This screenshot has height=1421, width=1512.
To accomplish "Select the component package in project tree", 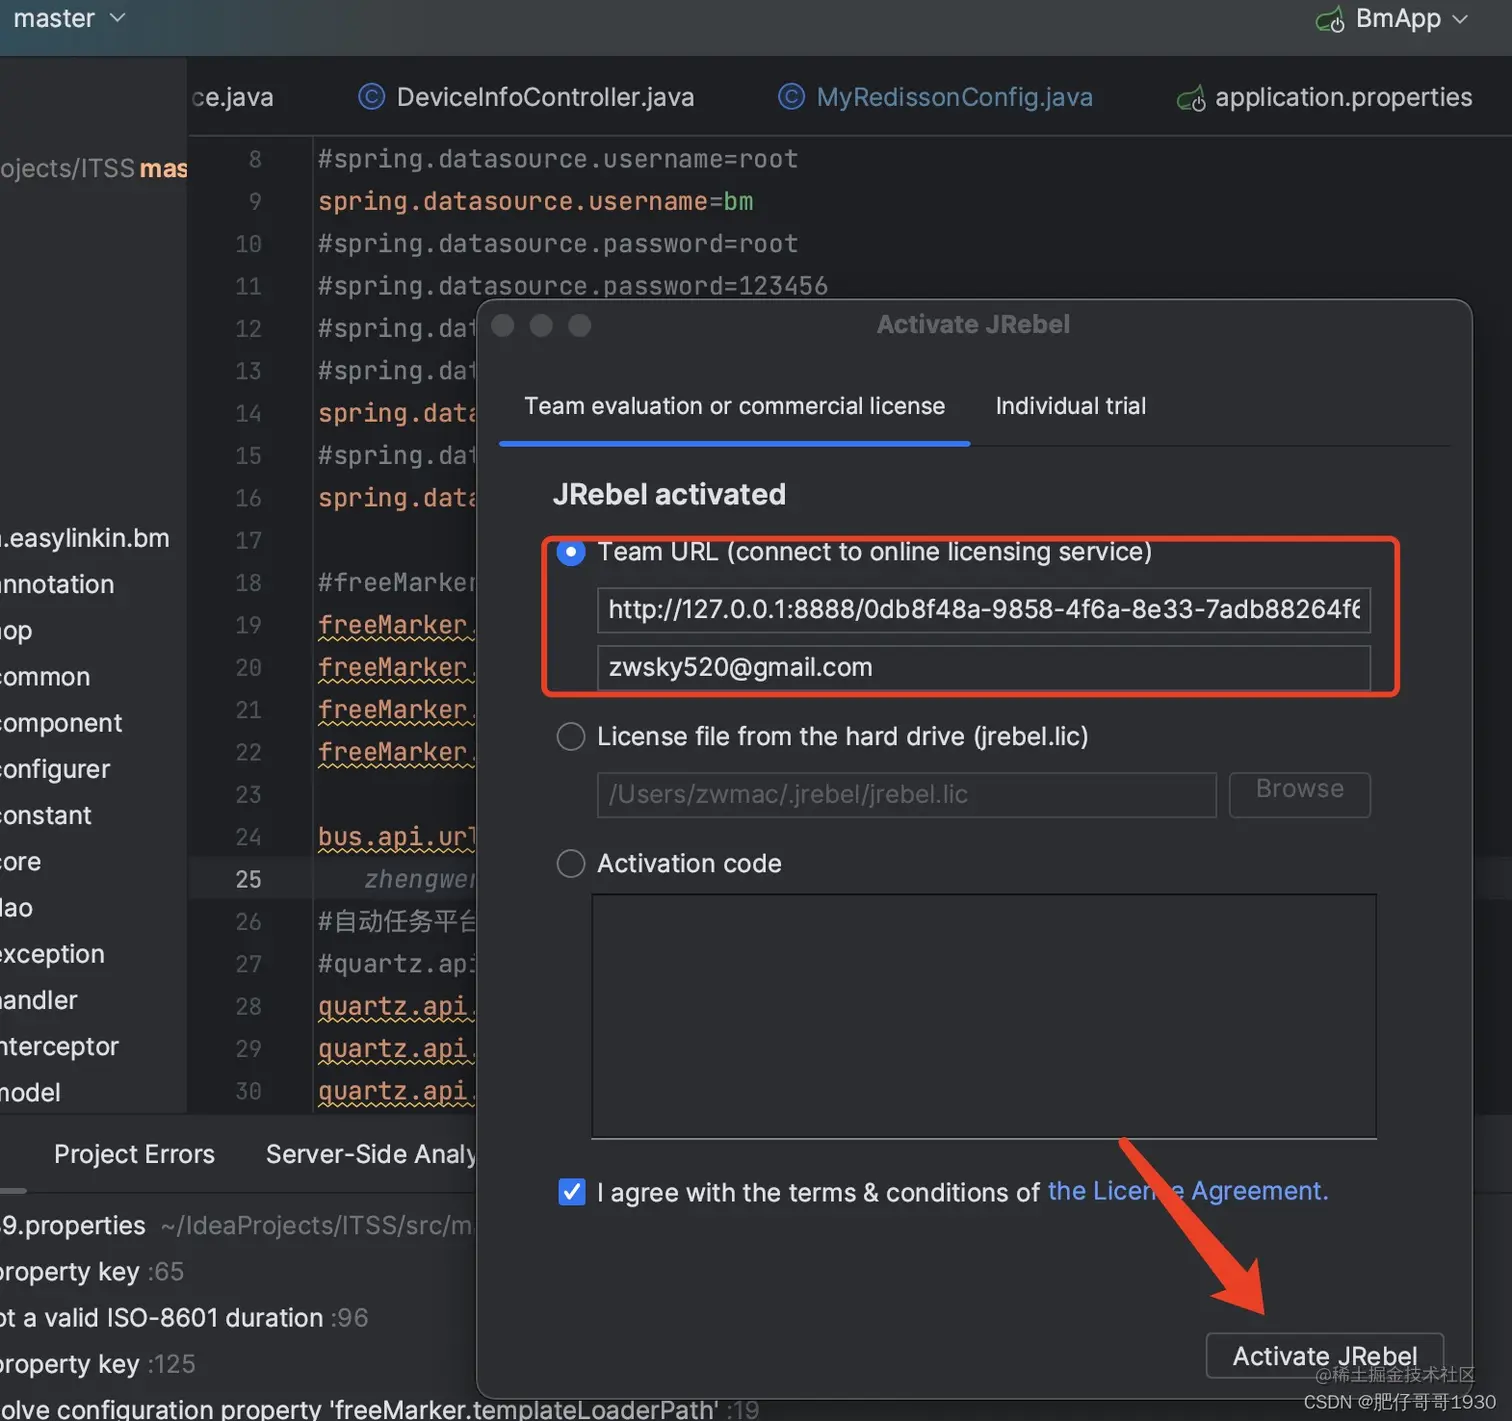I will 61,723.
